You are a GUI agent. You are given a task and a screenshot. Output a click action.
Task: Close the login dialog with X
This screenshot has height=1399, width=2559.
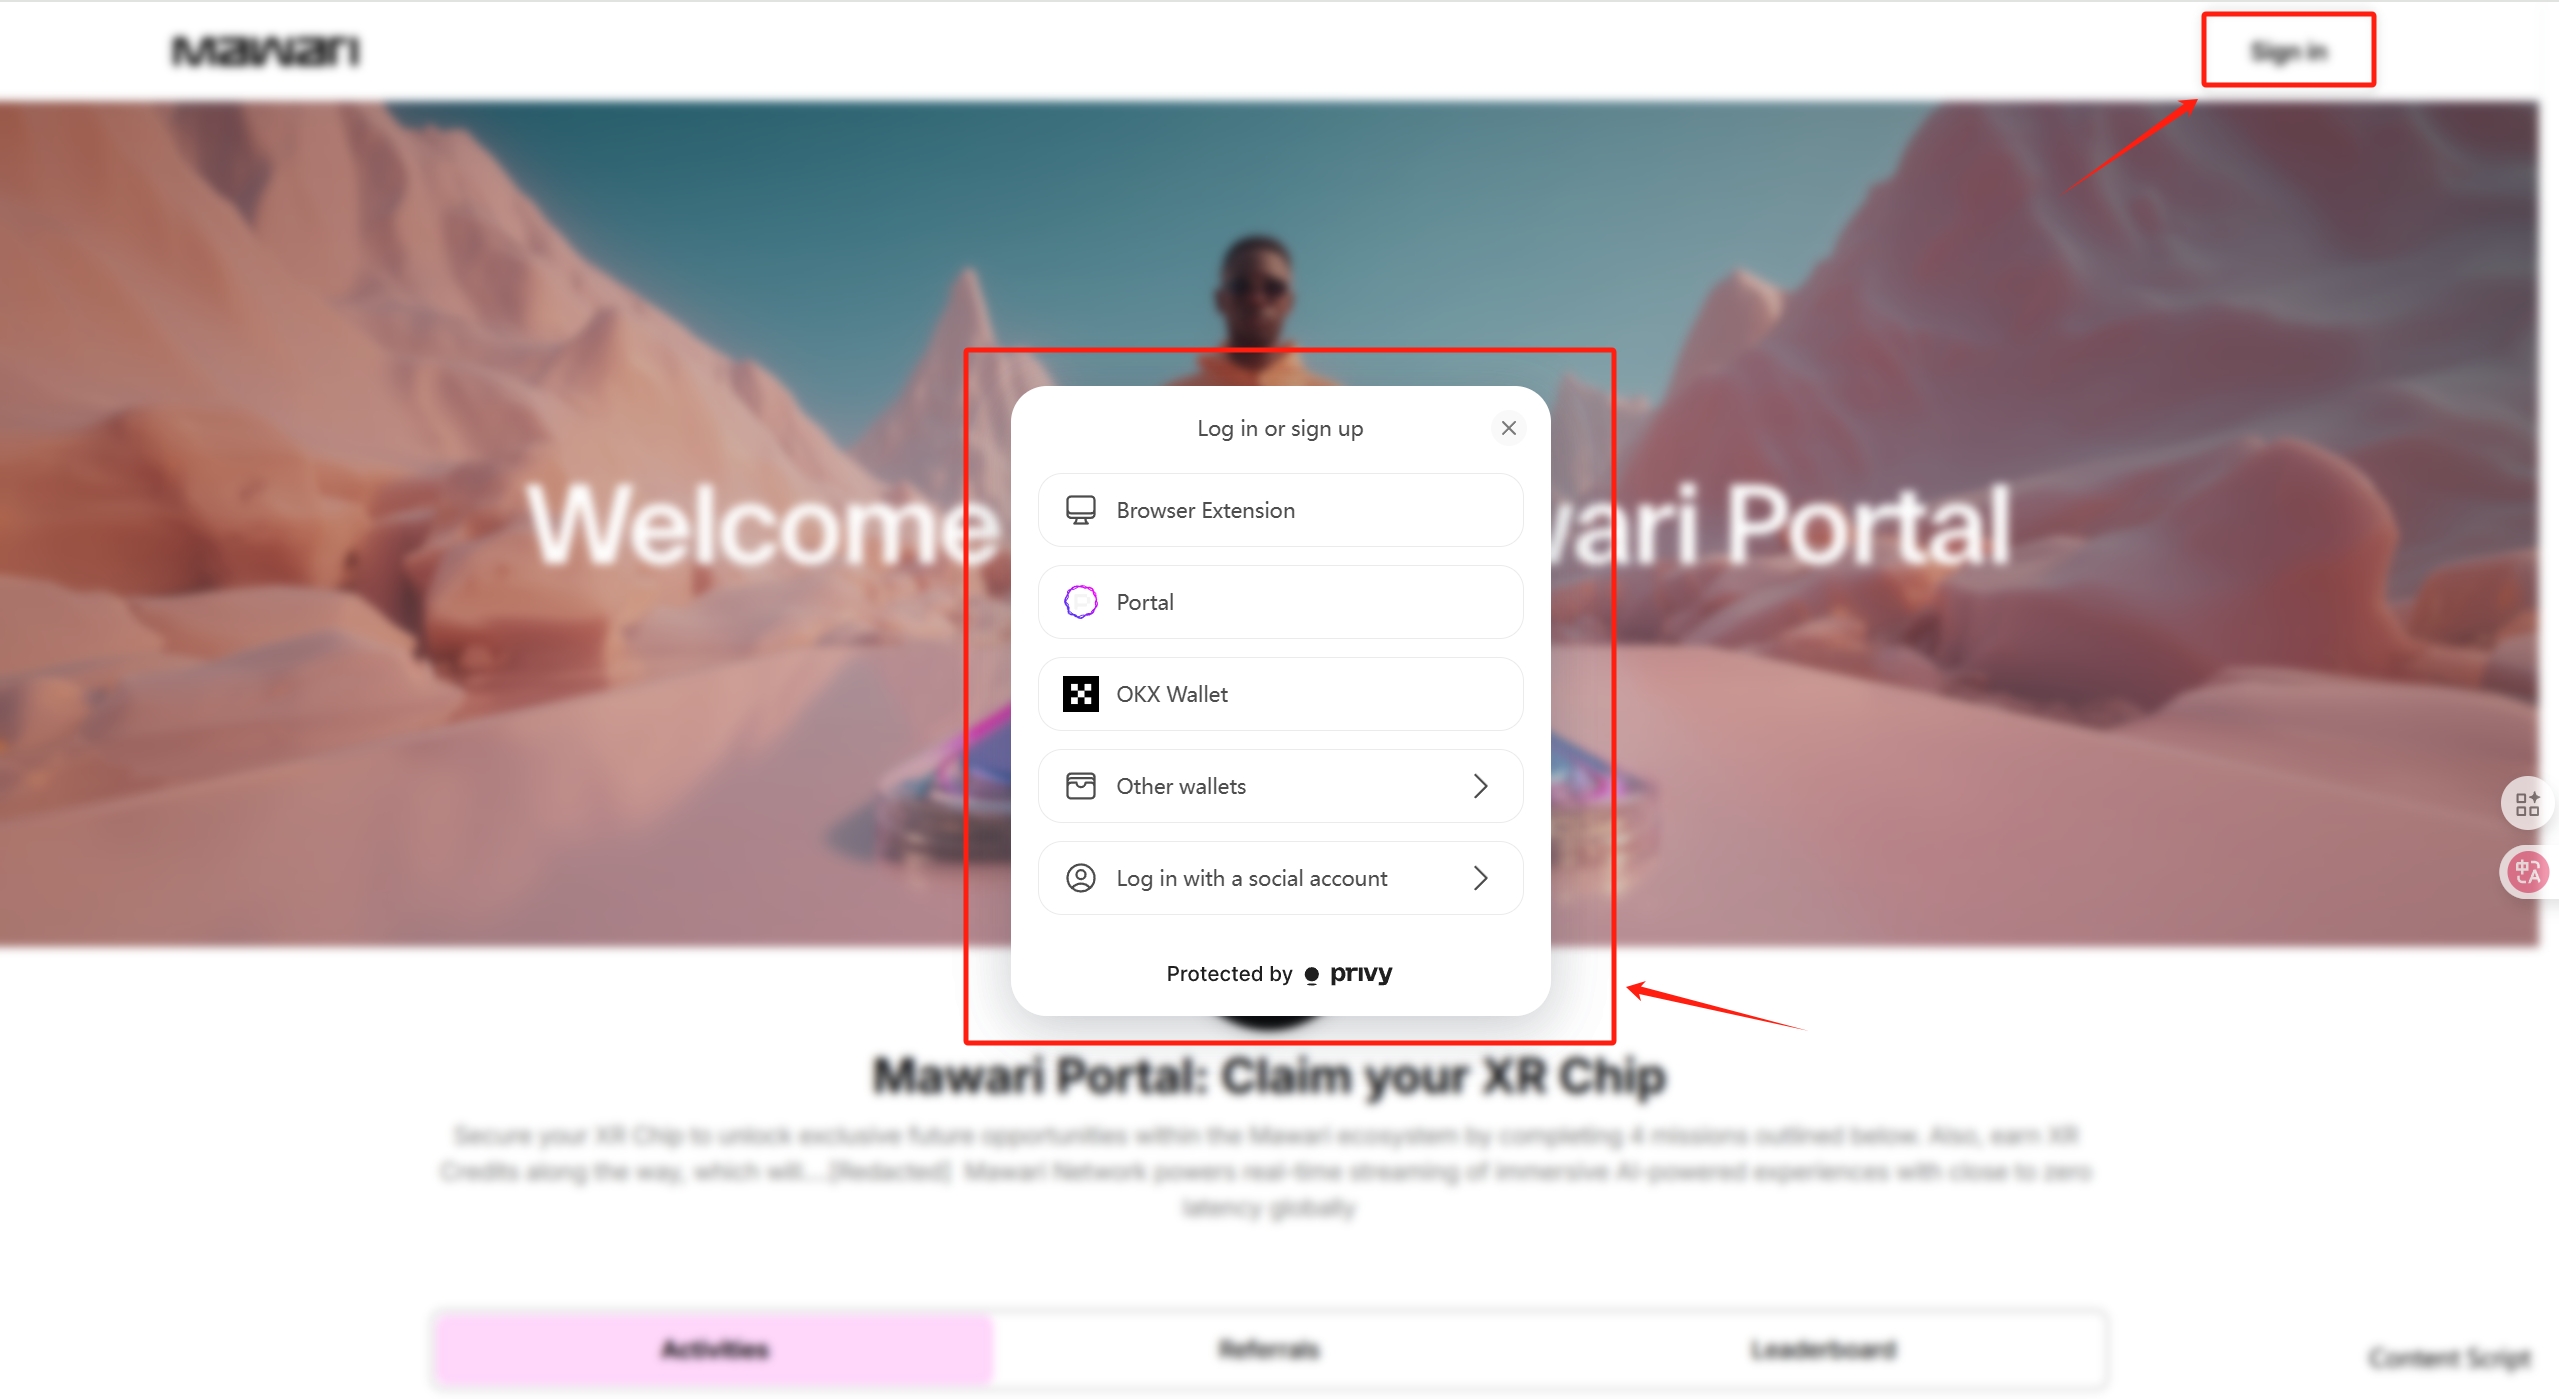(x=1509, y=428)
